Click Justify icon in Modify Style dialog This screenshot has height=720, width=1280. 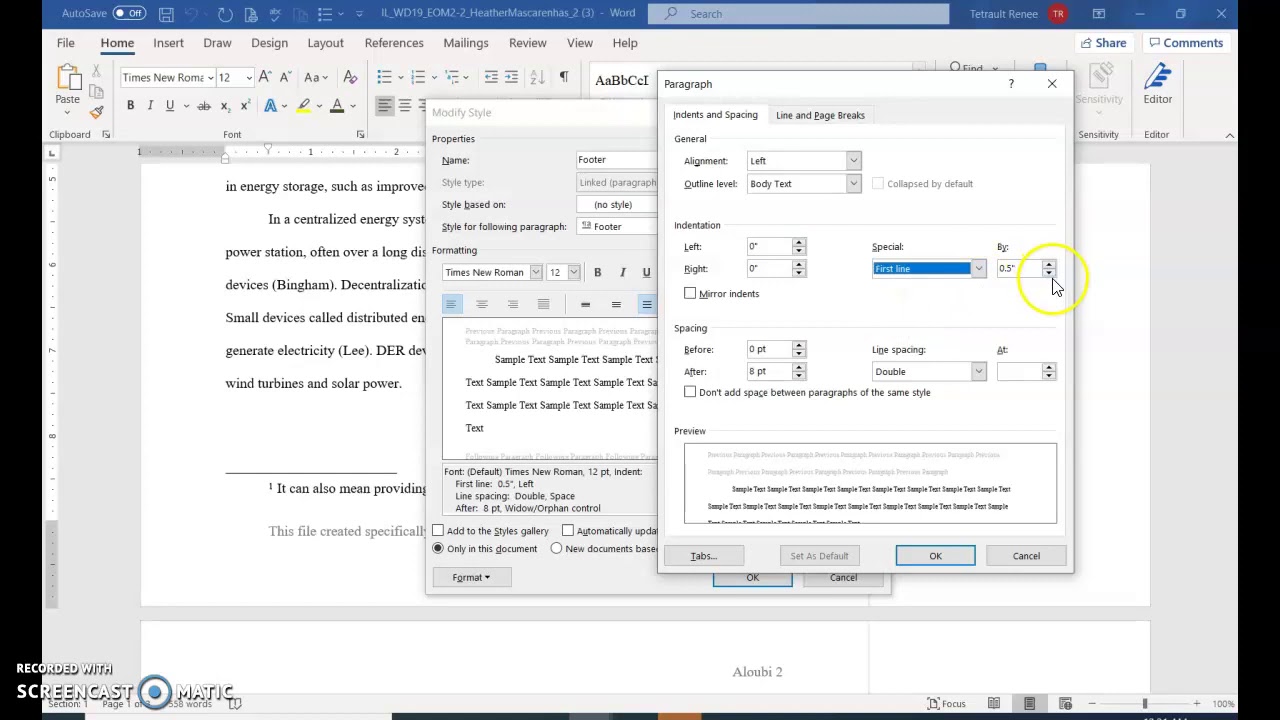click(543, 304)
